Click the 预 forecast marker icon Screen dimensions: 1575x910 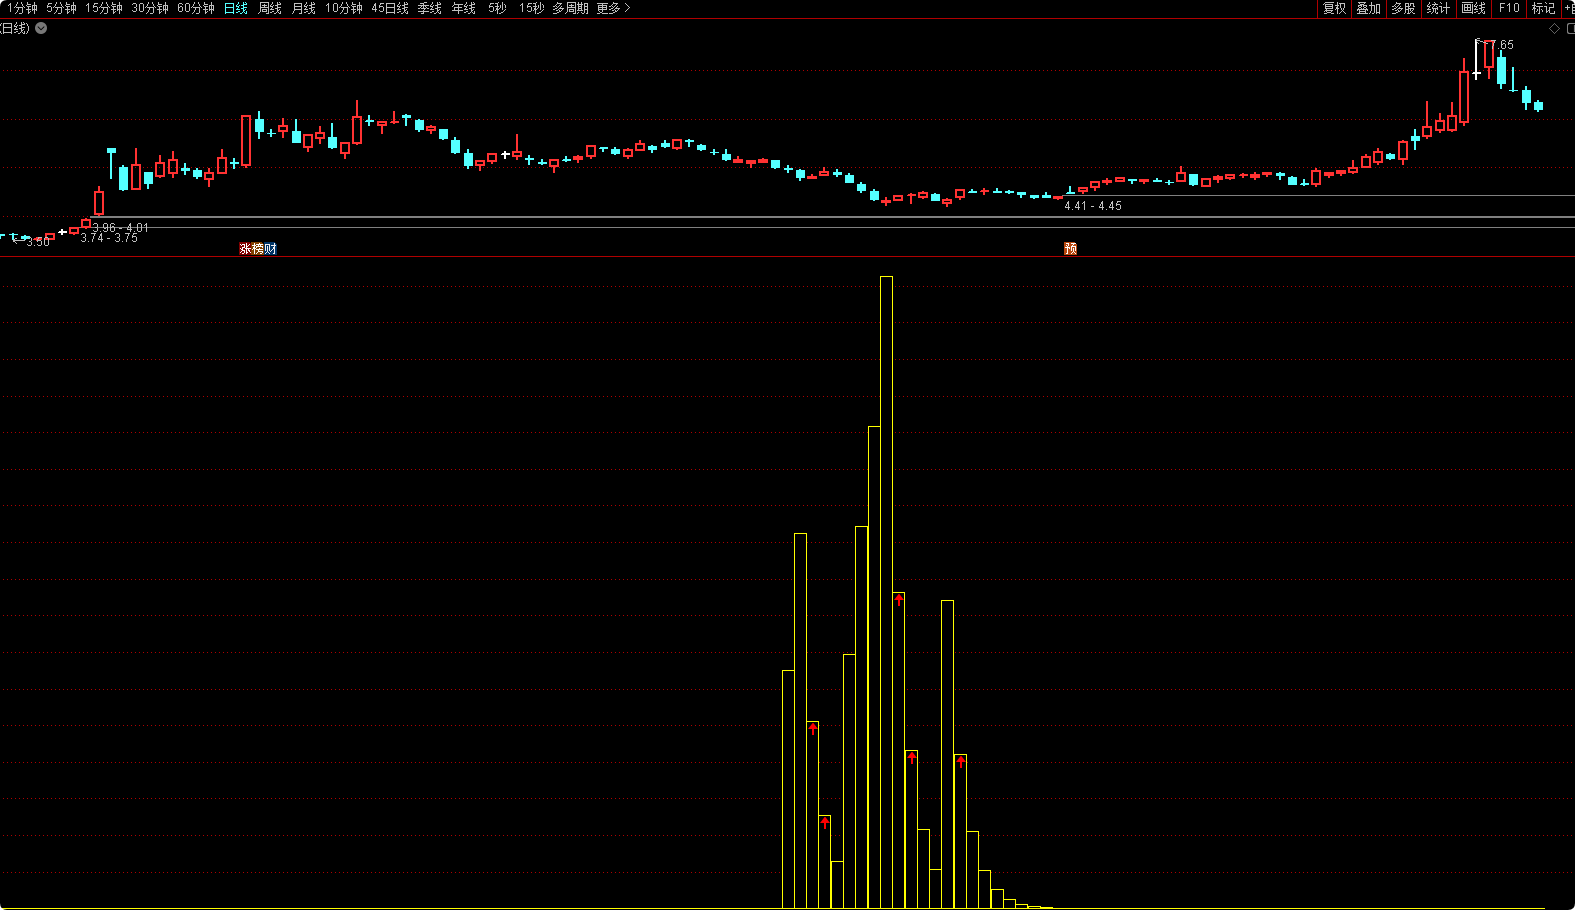pos(1070,249)
